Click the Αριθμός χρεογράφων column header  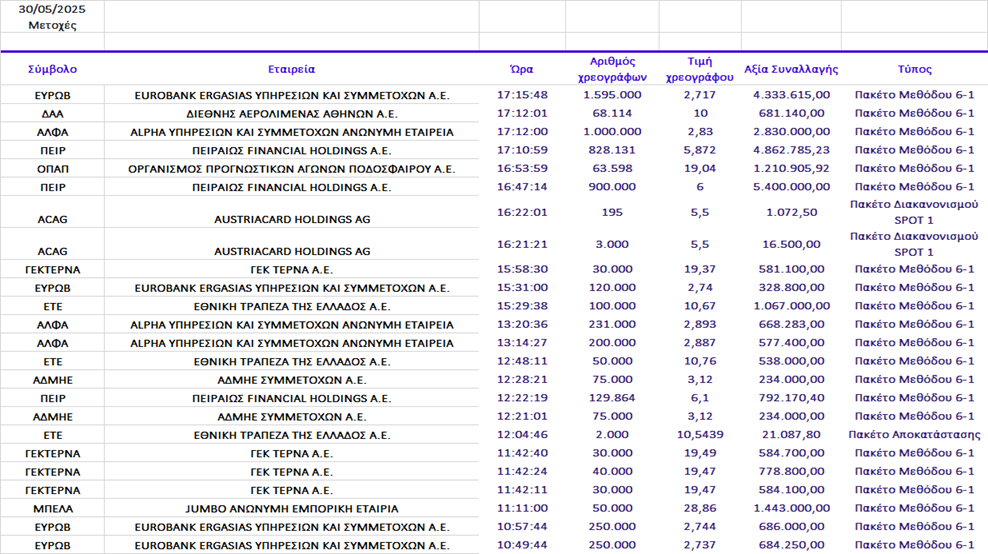point(612,69)
